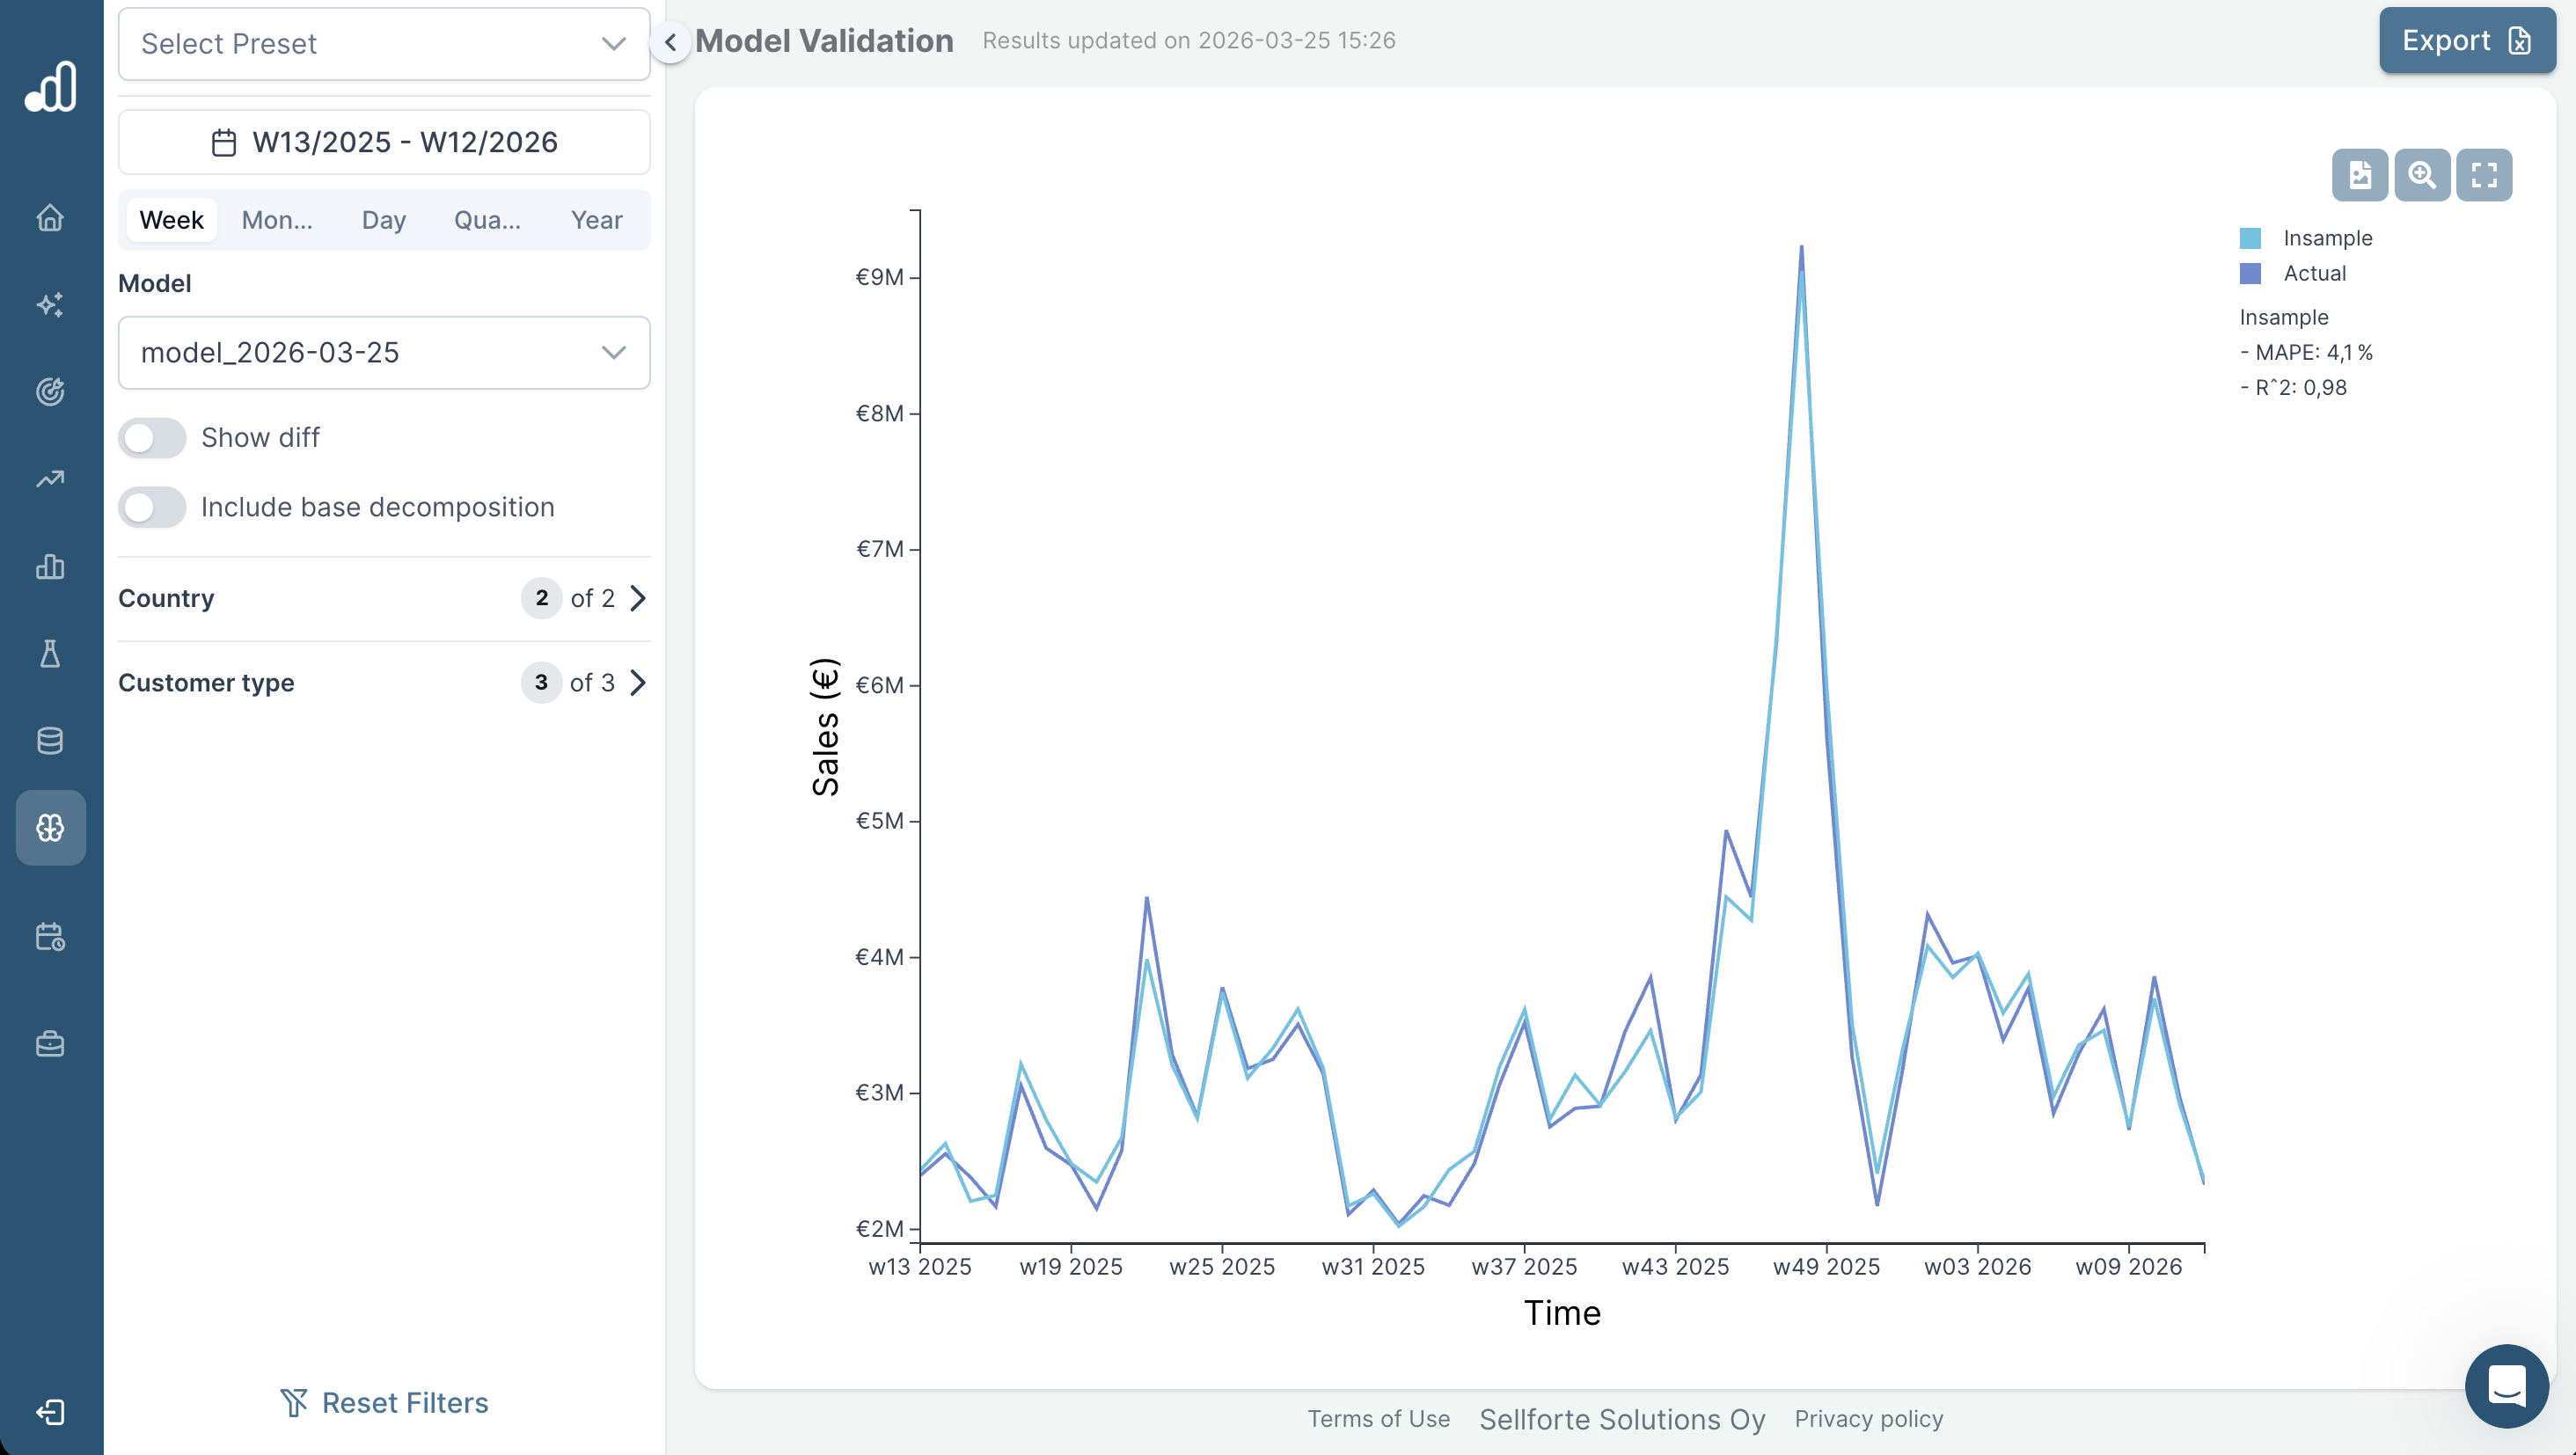Open the home icon in sidebar

(50, 217)
